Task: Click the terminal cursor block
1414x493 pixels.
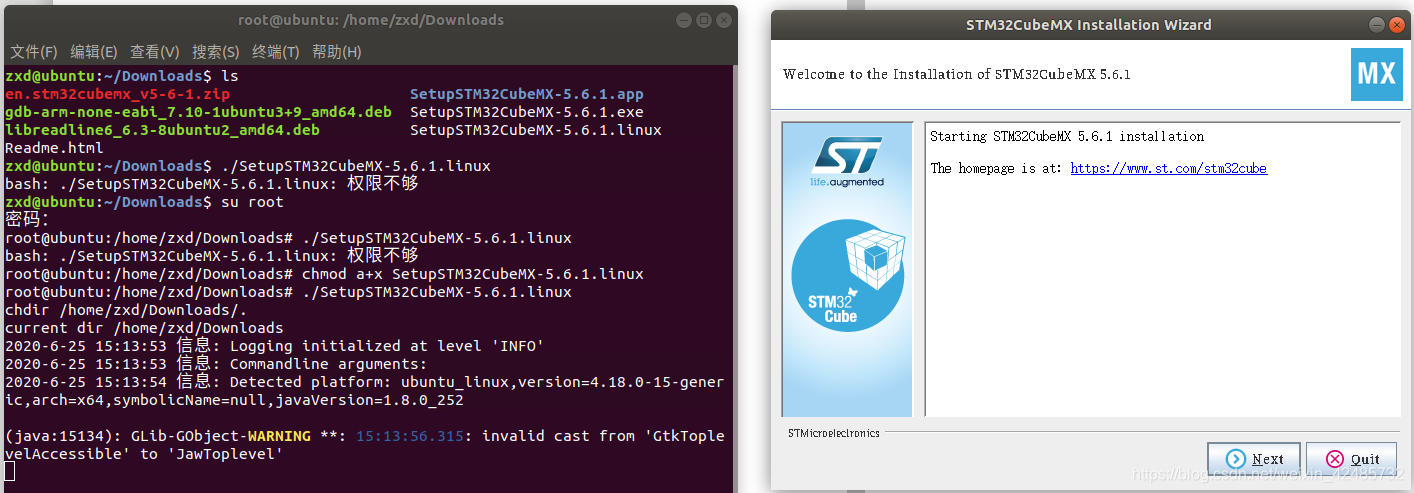Action: click(9, 472)
